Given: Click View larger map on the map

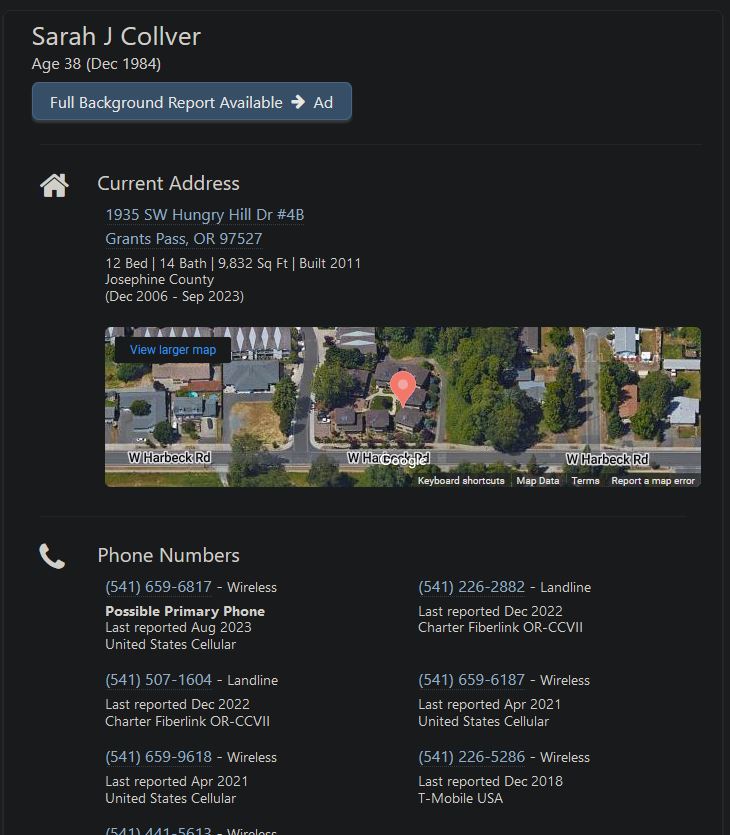Looking at the screenshot, I should point(173,350).
